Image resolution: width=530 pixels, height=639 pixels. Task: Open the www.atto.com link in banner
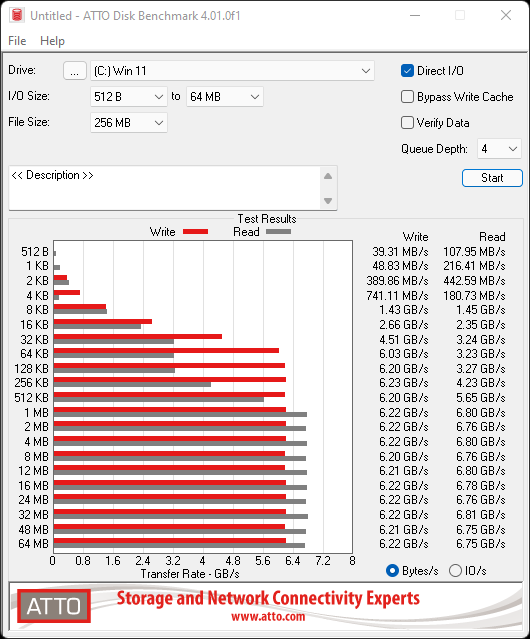pyautogui.click(x=268, y=616)
